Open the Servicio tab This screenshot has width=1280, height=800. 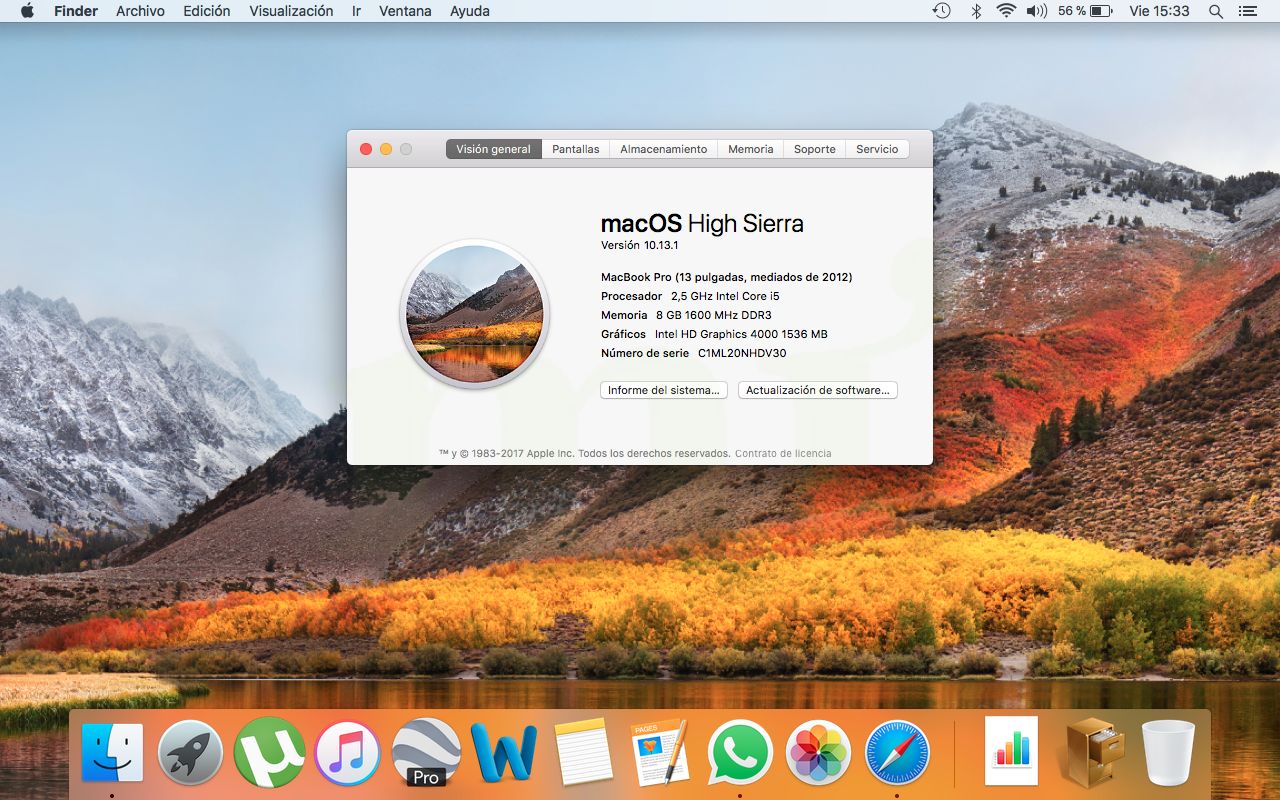click(x=877, y=149)
